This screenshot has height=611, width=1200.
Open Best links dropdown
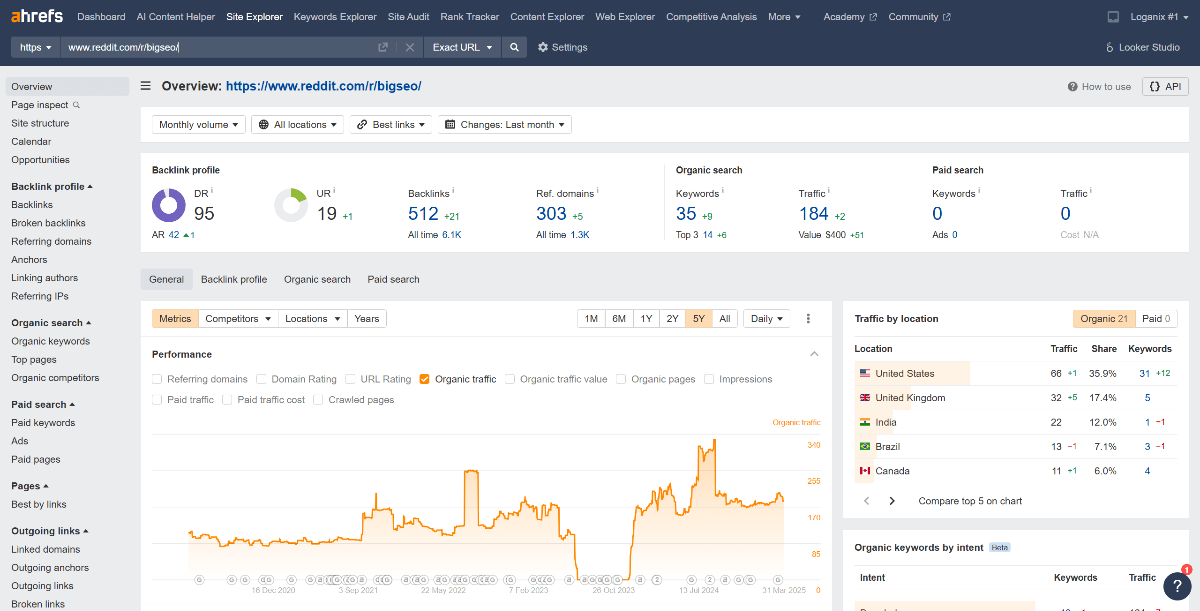[392, 125]
